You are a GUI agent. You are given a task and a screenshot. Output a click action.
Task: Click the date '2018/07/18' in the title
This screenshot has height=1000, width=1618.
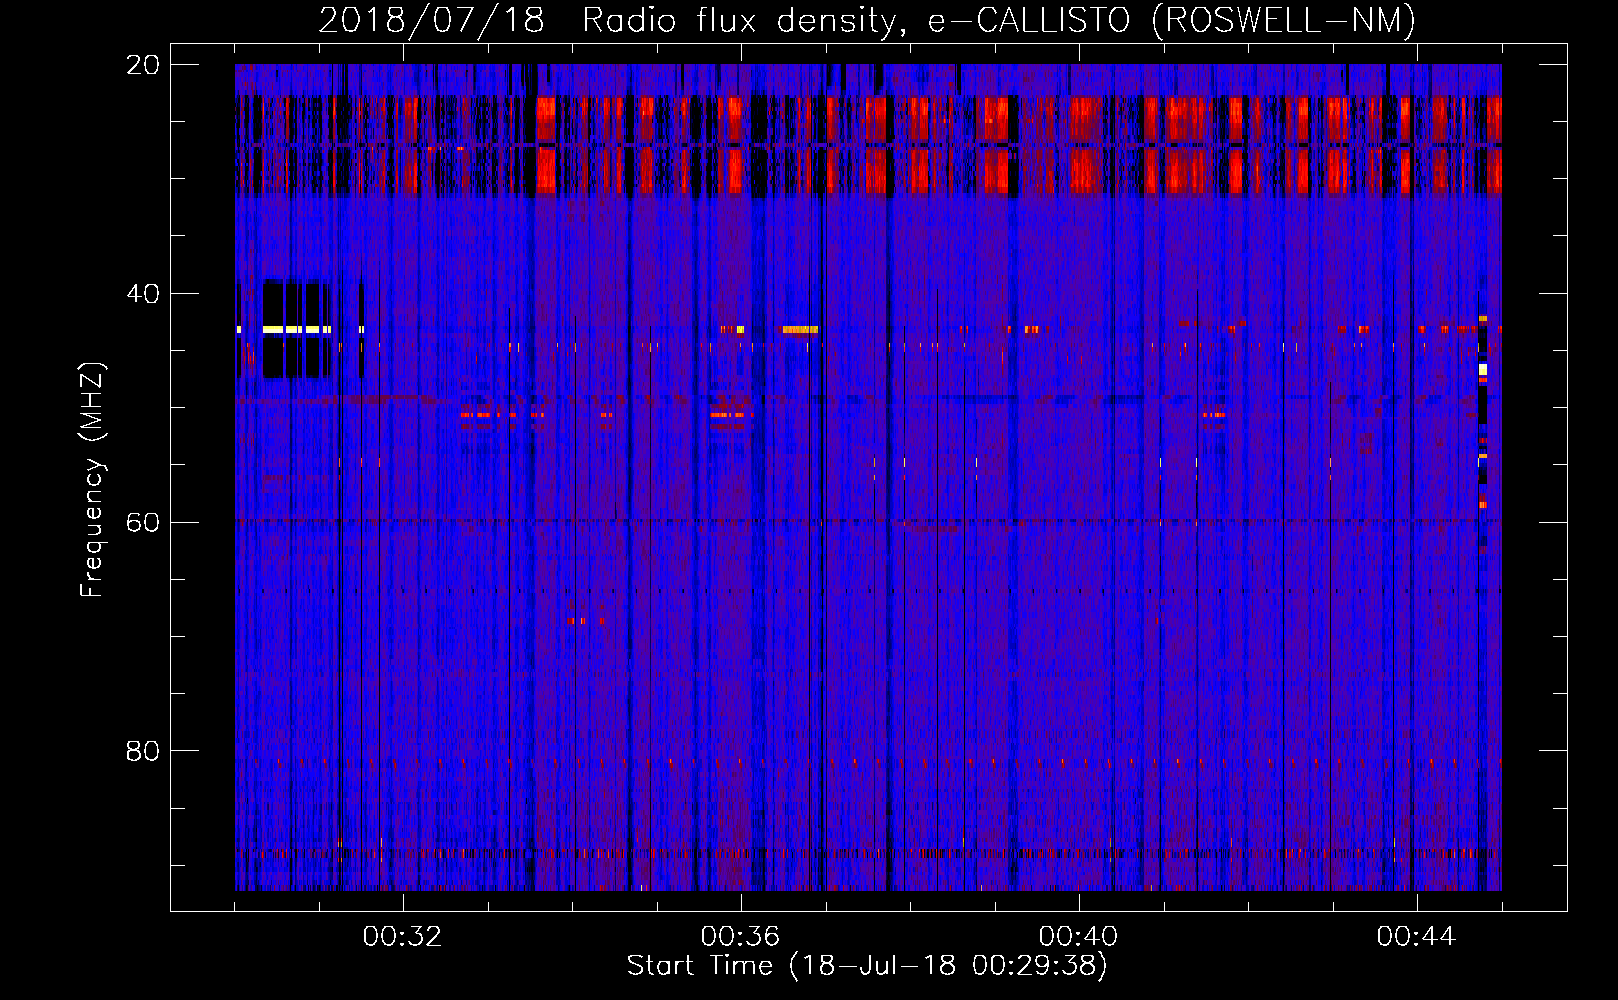[431, 20]
